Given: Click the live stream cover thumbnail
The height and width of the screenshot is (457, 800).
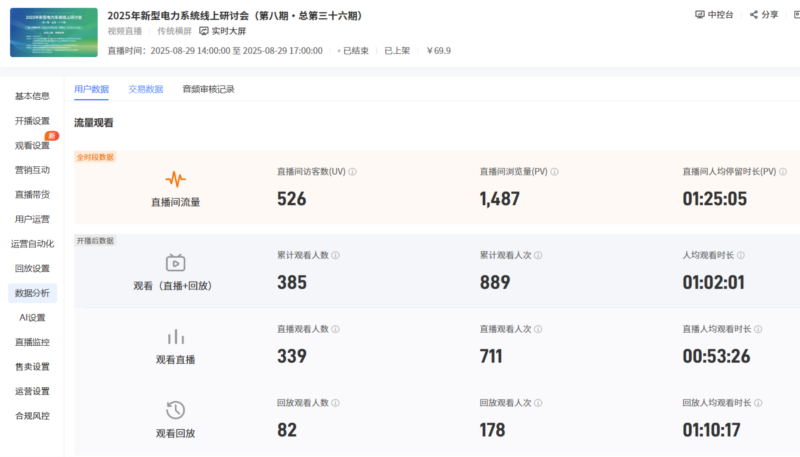Looking at the screenshot, I should [54, 32].
